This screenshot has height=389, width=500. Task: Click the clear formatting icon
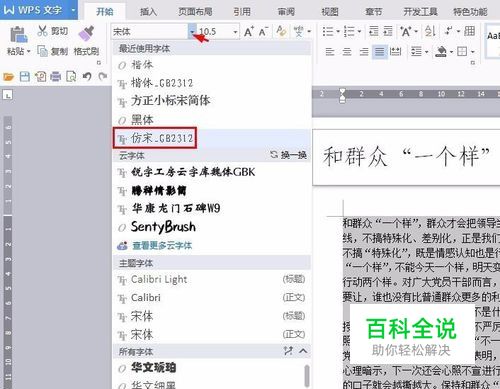[281, 31]
